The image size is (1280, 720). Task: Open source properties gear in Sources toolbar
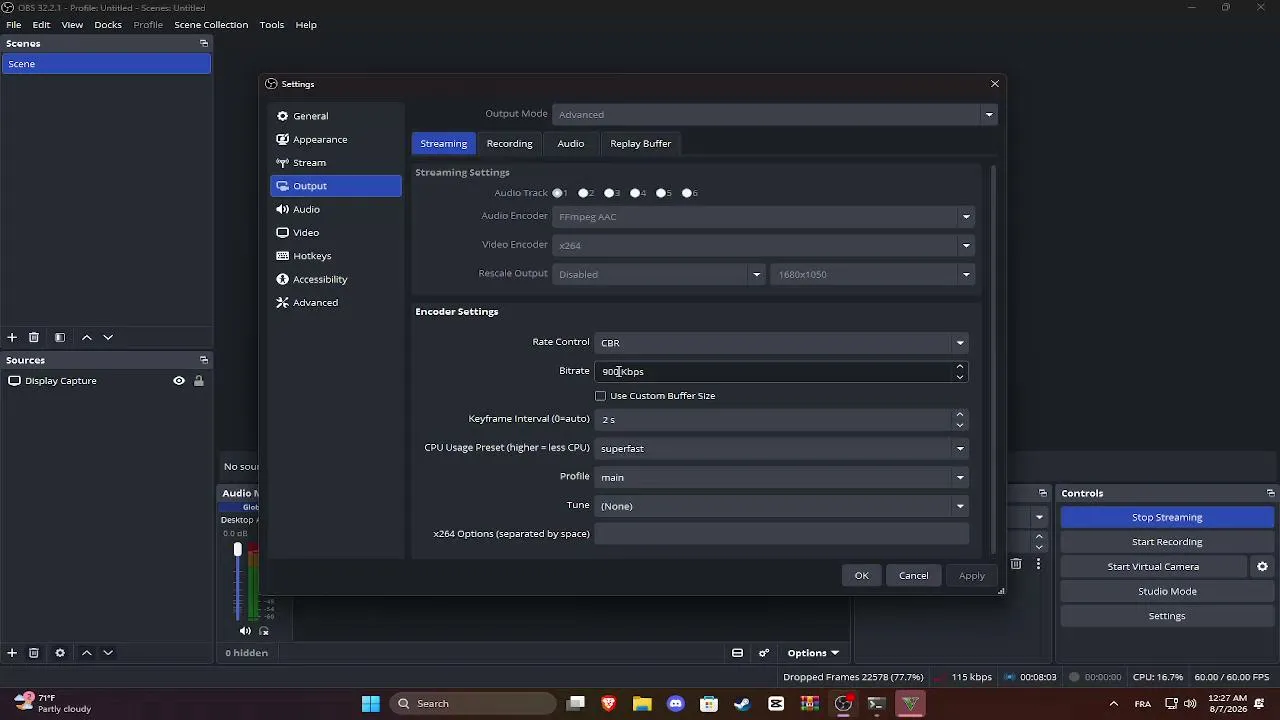60,653
